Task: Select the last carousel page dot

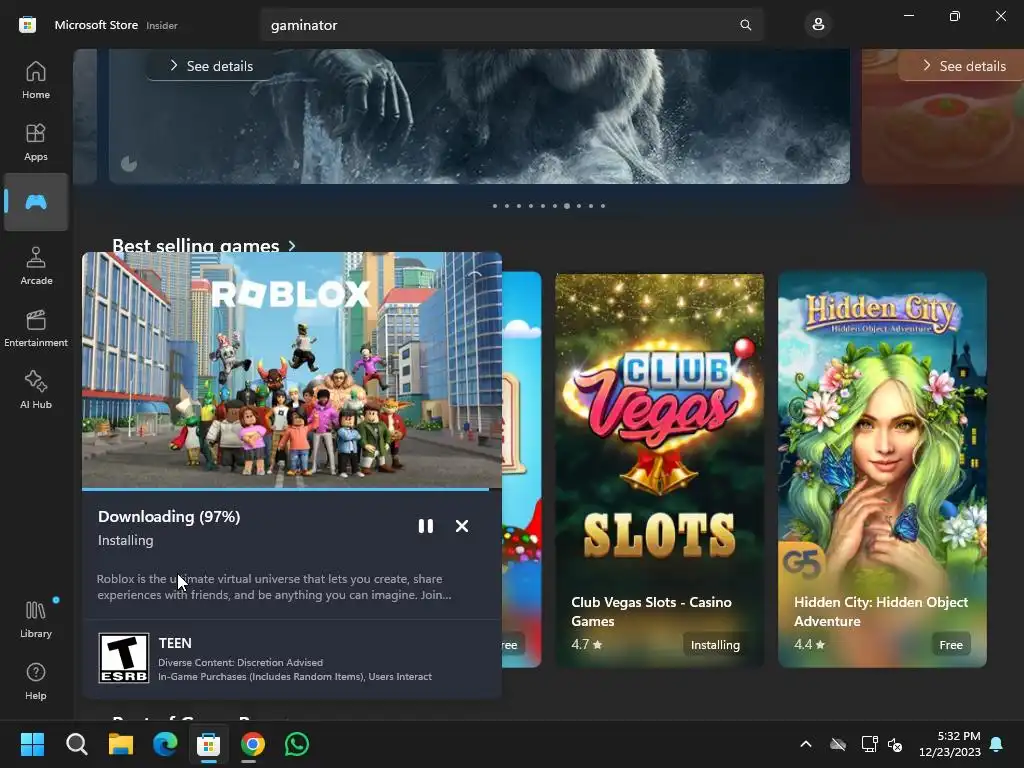Action: [x=603, y=206]
